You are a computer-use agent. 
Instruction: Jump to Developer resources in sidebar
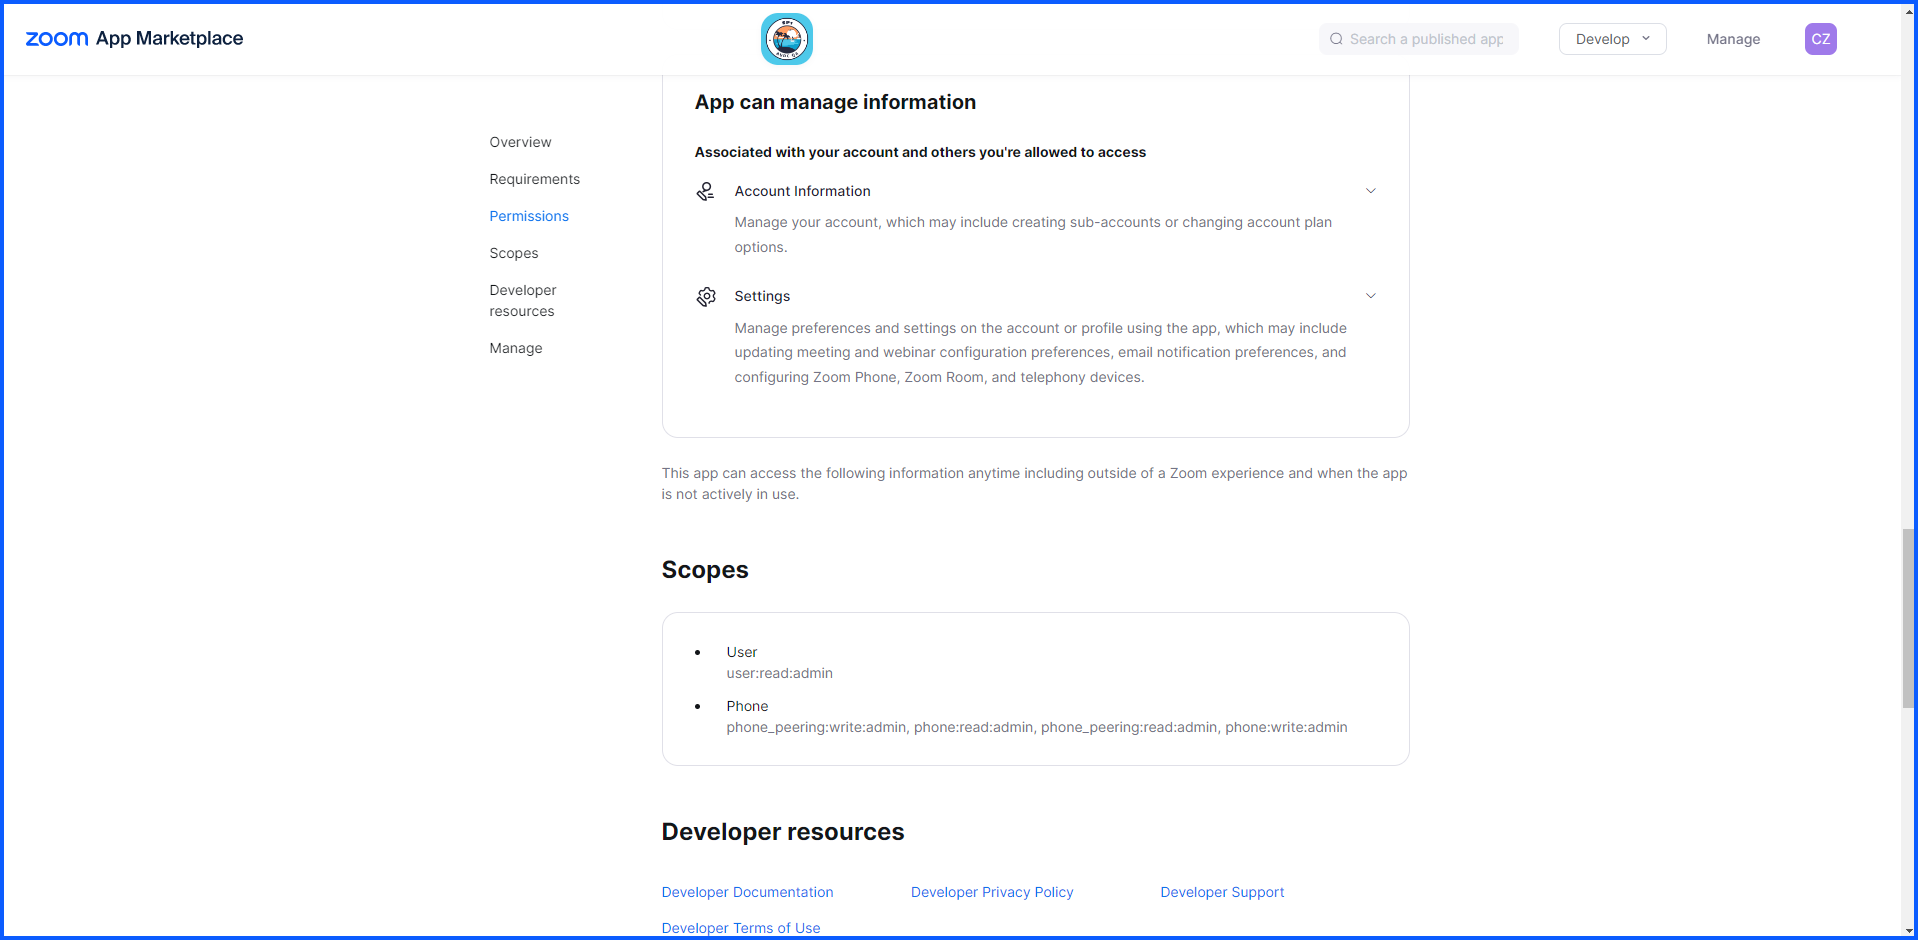coord(523,300)
